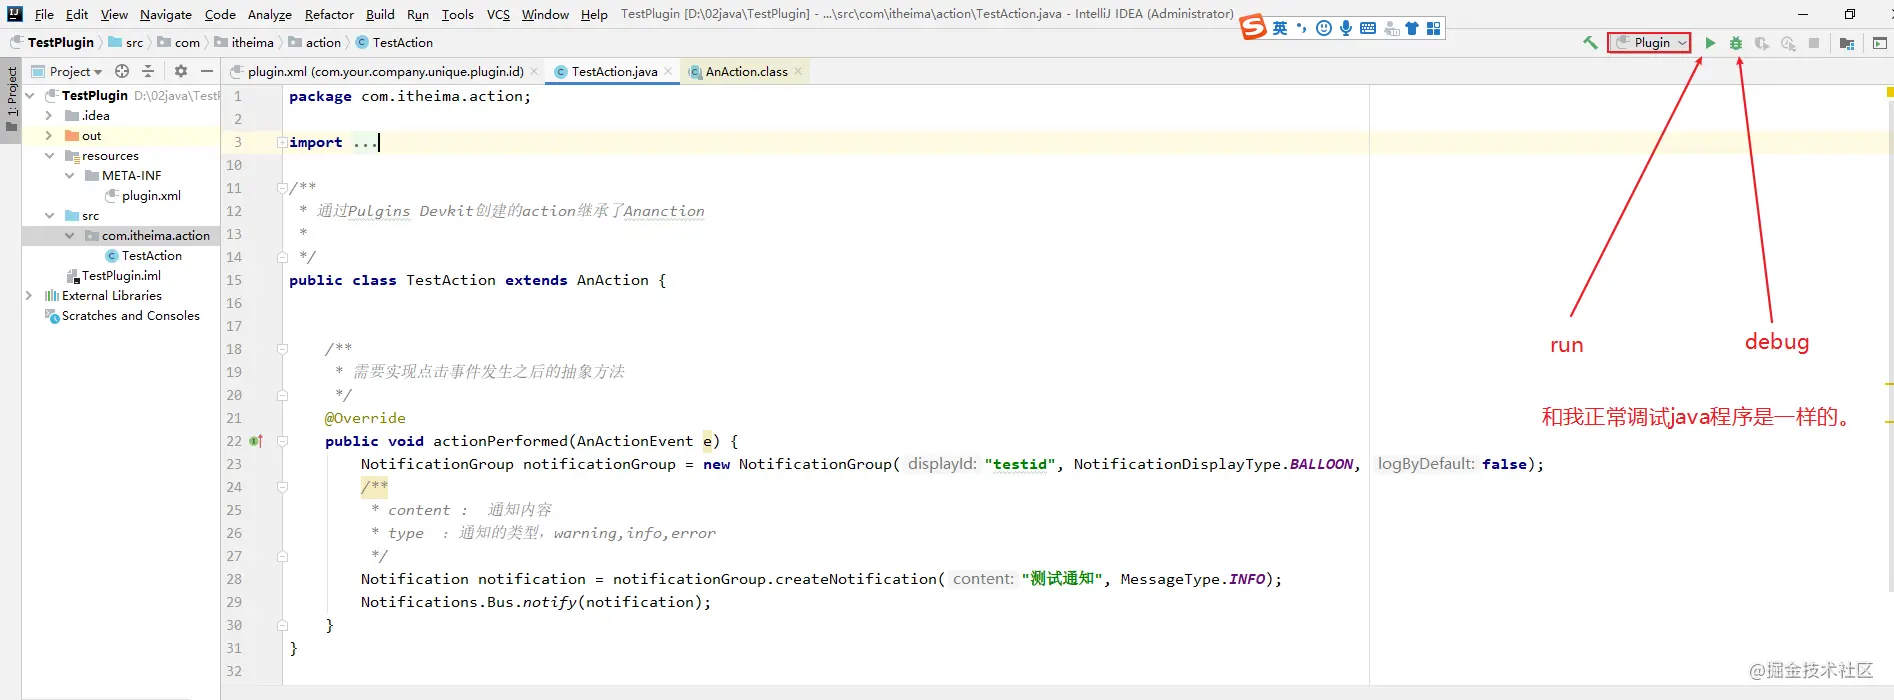1894x700 pixels.
Task: Open the Refactor menu
Action: pos(329,14)
